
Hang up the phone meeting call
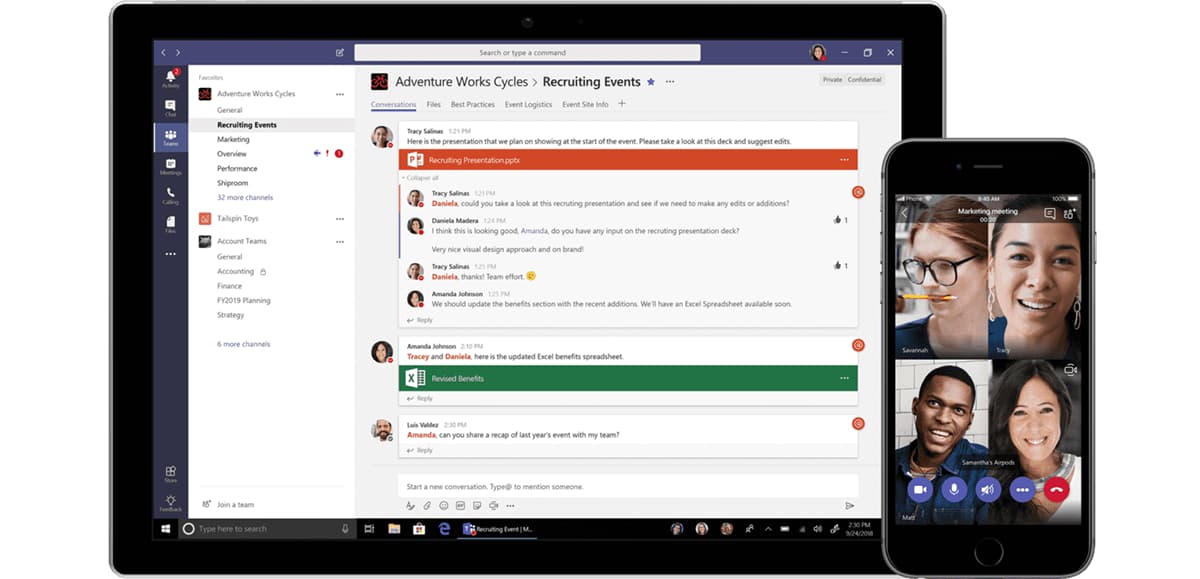1056,489
